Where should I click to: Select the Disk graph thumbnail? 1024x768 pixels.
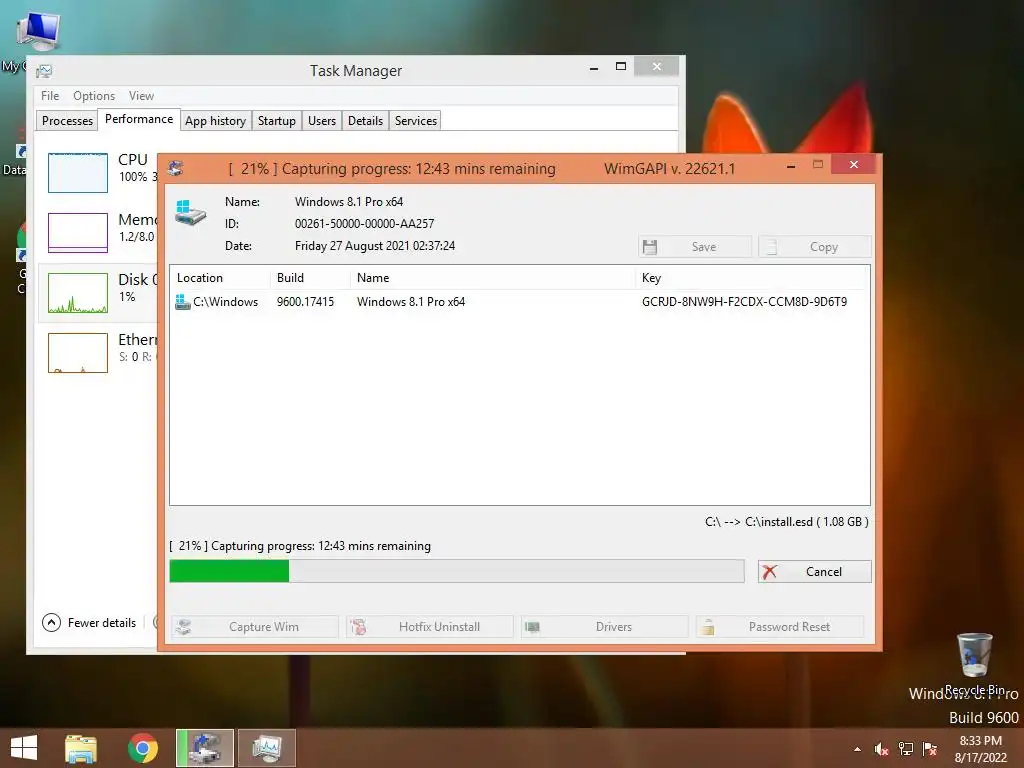coord(78,293)
